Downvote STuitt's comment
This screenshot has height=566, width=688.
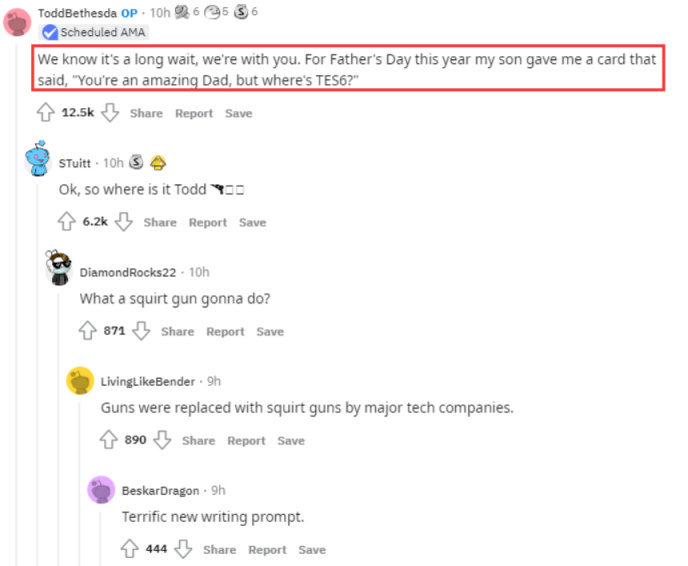pyautogui.click(x=125, y=222)
